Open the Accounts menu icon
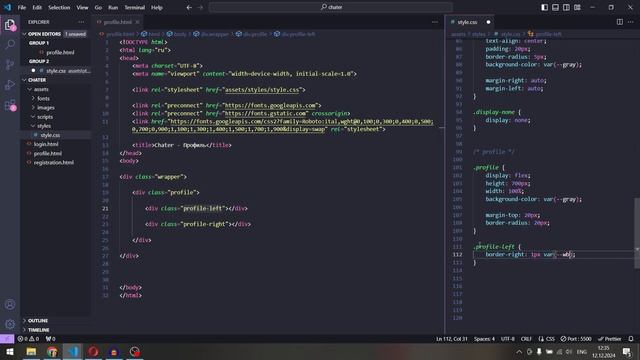The height and width of the screenshot is (360, 640). [10, 304]
